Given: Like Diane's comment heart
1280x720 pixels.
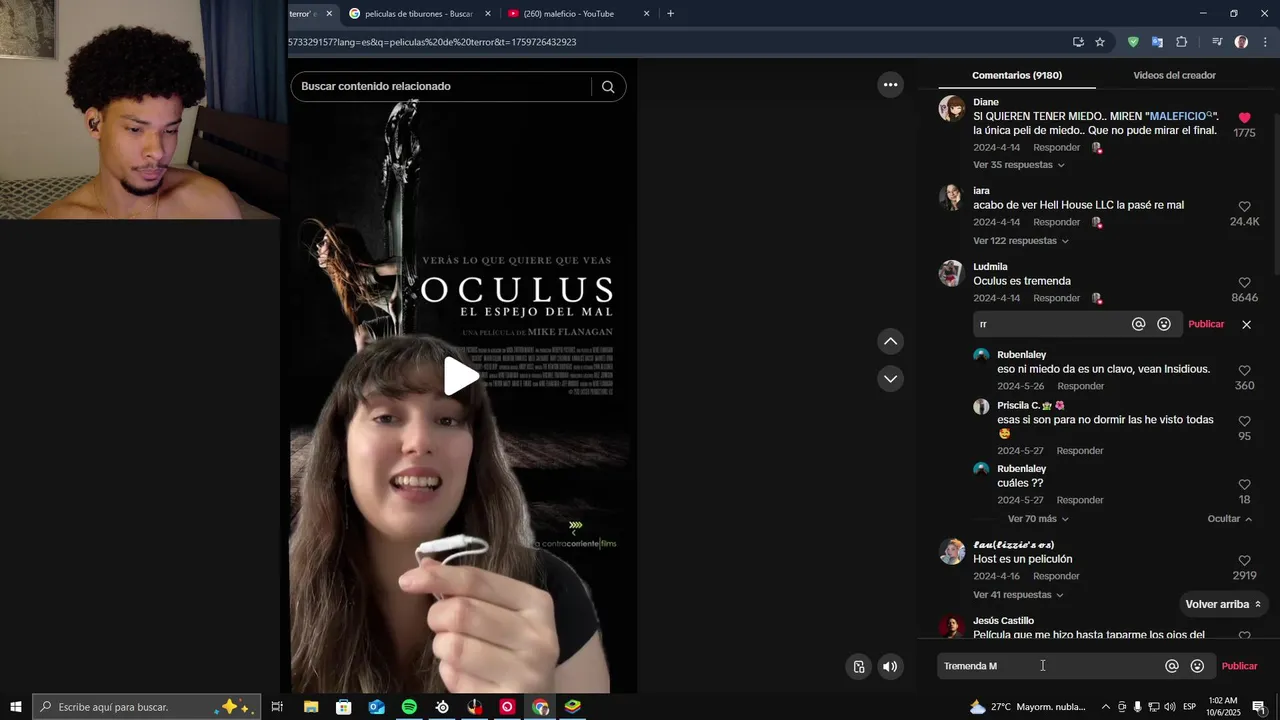Looking at the screenshot, I should tap(1244, 118).
